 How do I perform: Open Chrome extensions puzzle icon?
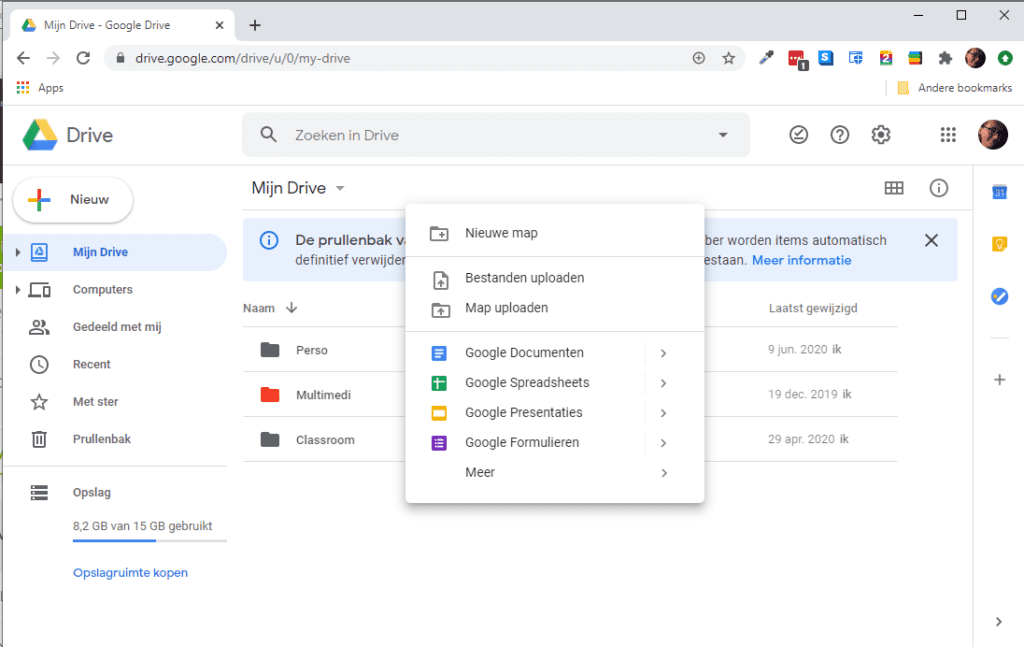(x=945, y=58)
